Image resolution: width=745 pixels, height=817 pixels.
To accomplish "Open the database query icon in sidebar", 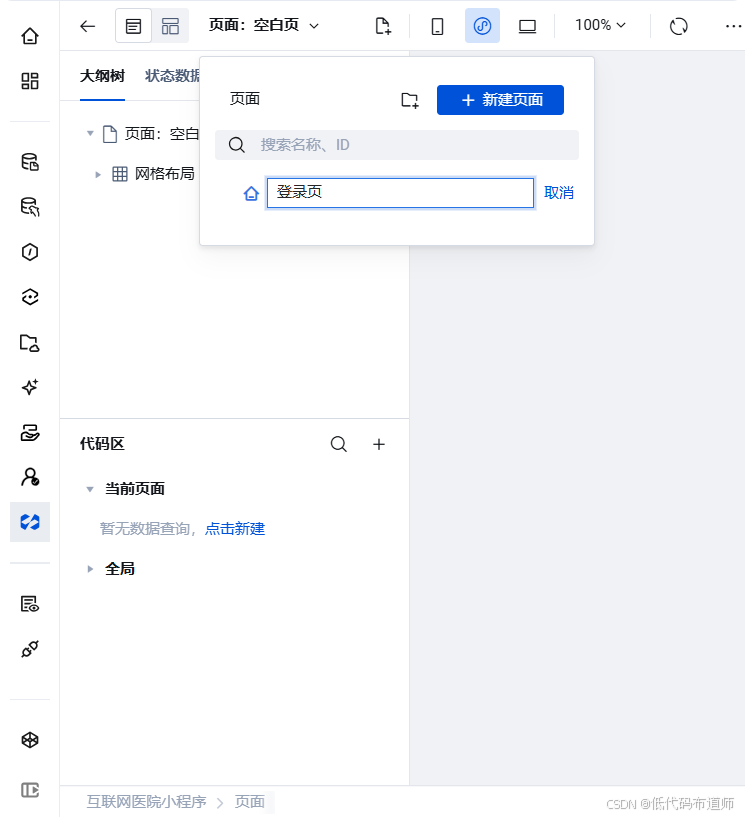I will (x=30, y=207).
